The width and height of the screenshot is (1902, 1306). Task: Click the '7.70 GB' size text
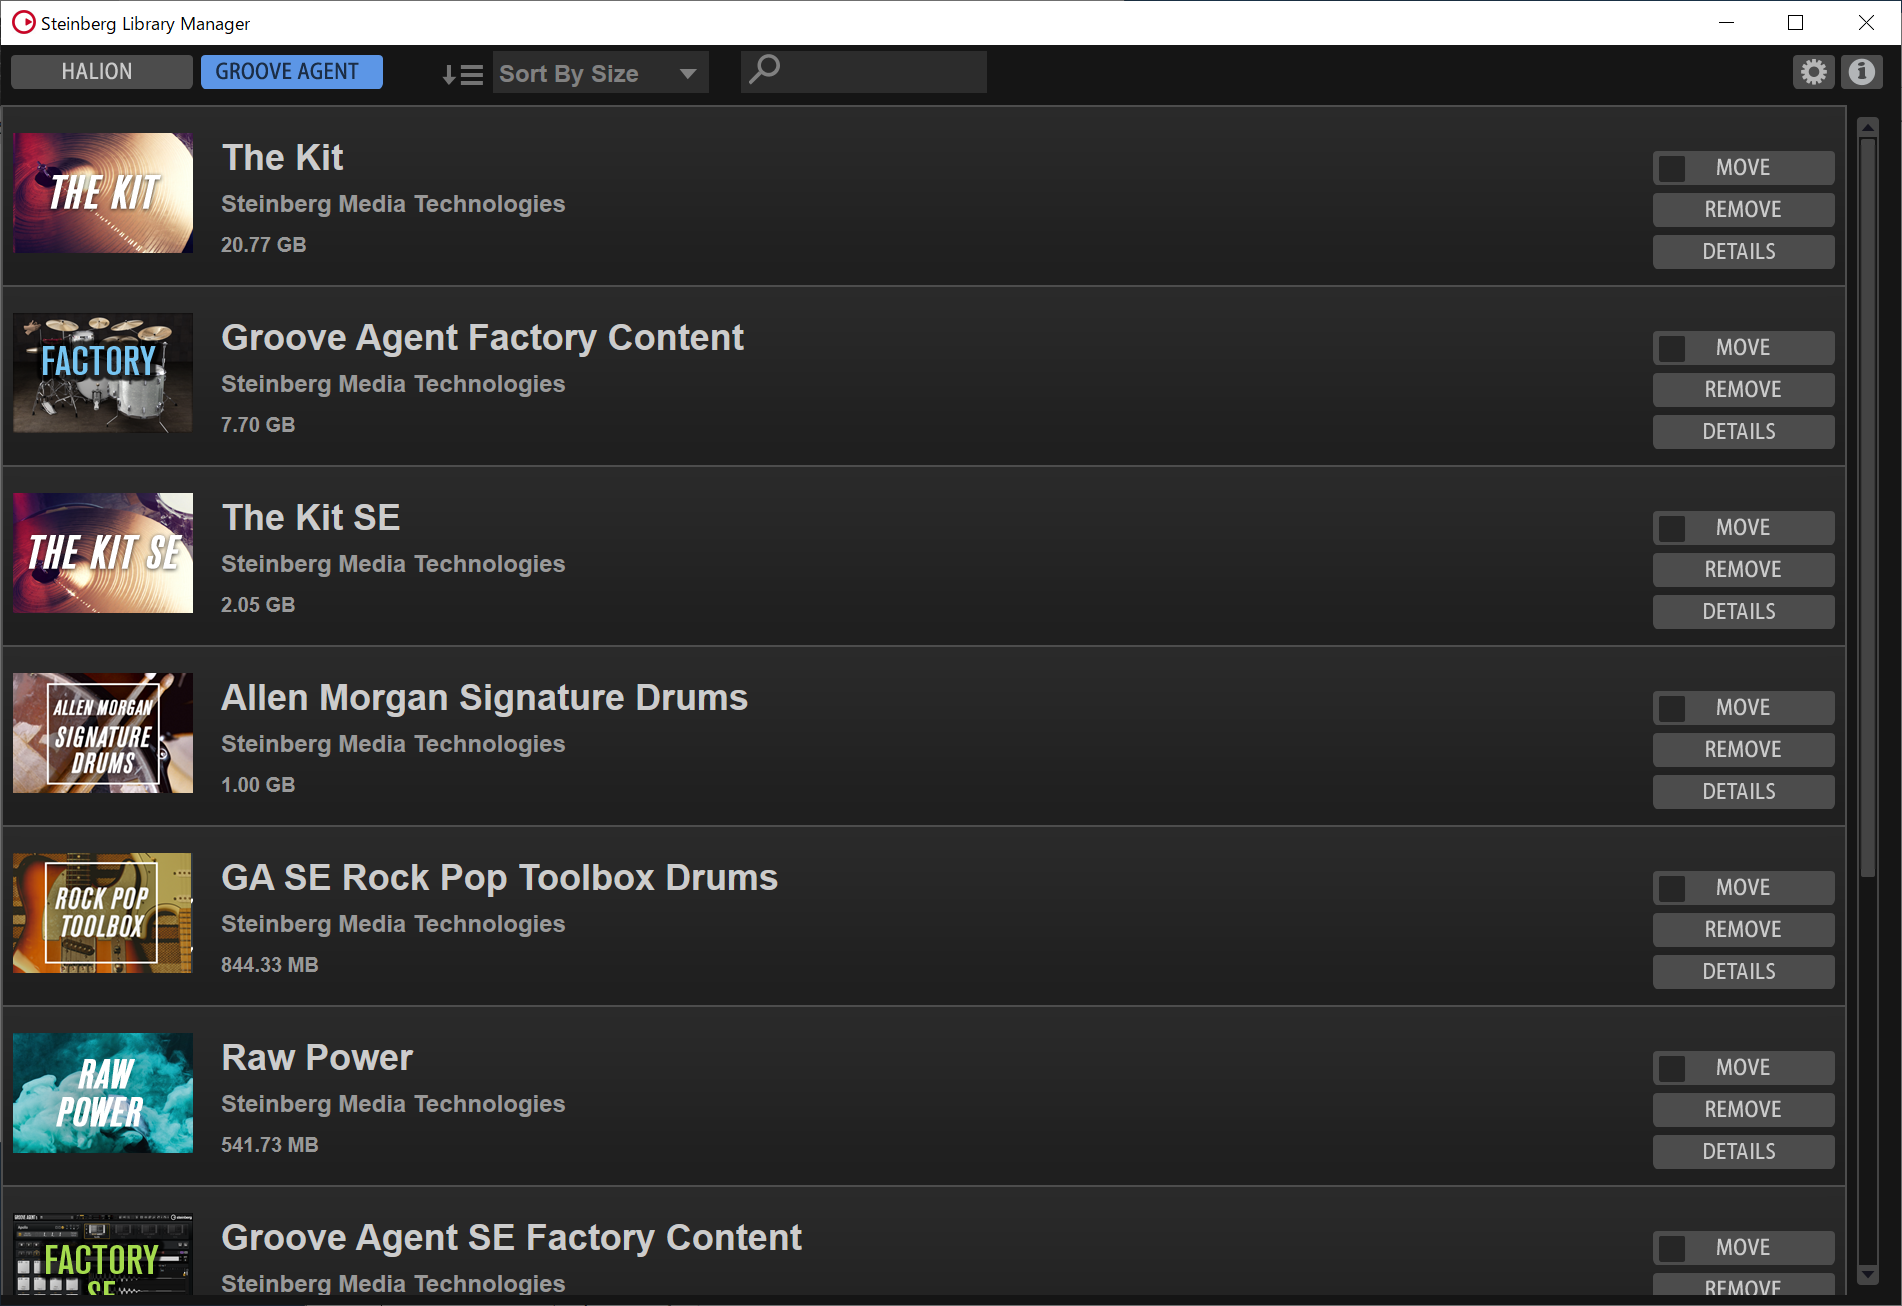coord(258,425)
